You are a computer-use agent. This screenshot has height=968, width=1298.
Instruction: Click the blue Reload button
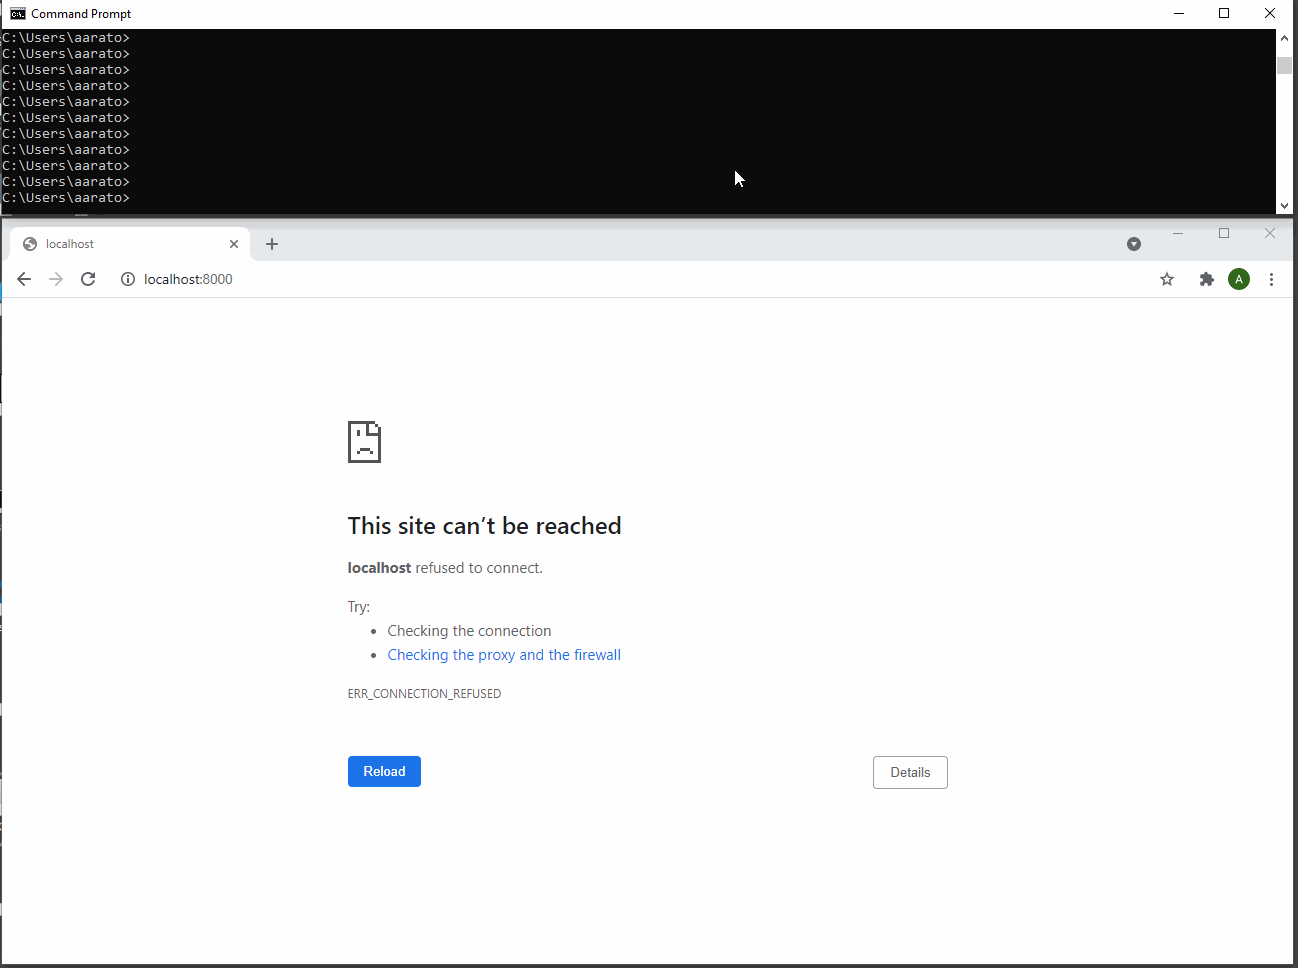click(x=384, y=771)
